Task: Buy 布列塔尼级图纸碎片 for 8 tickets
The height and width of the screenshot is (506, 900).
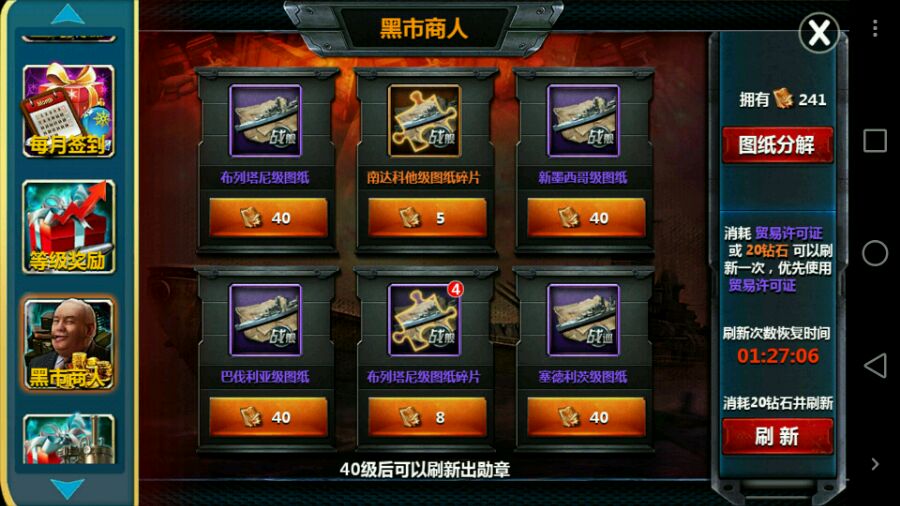Action: (427, 417)
